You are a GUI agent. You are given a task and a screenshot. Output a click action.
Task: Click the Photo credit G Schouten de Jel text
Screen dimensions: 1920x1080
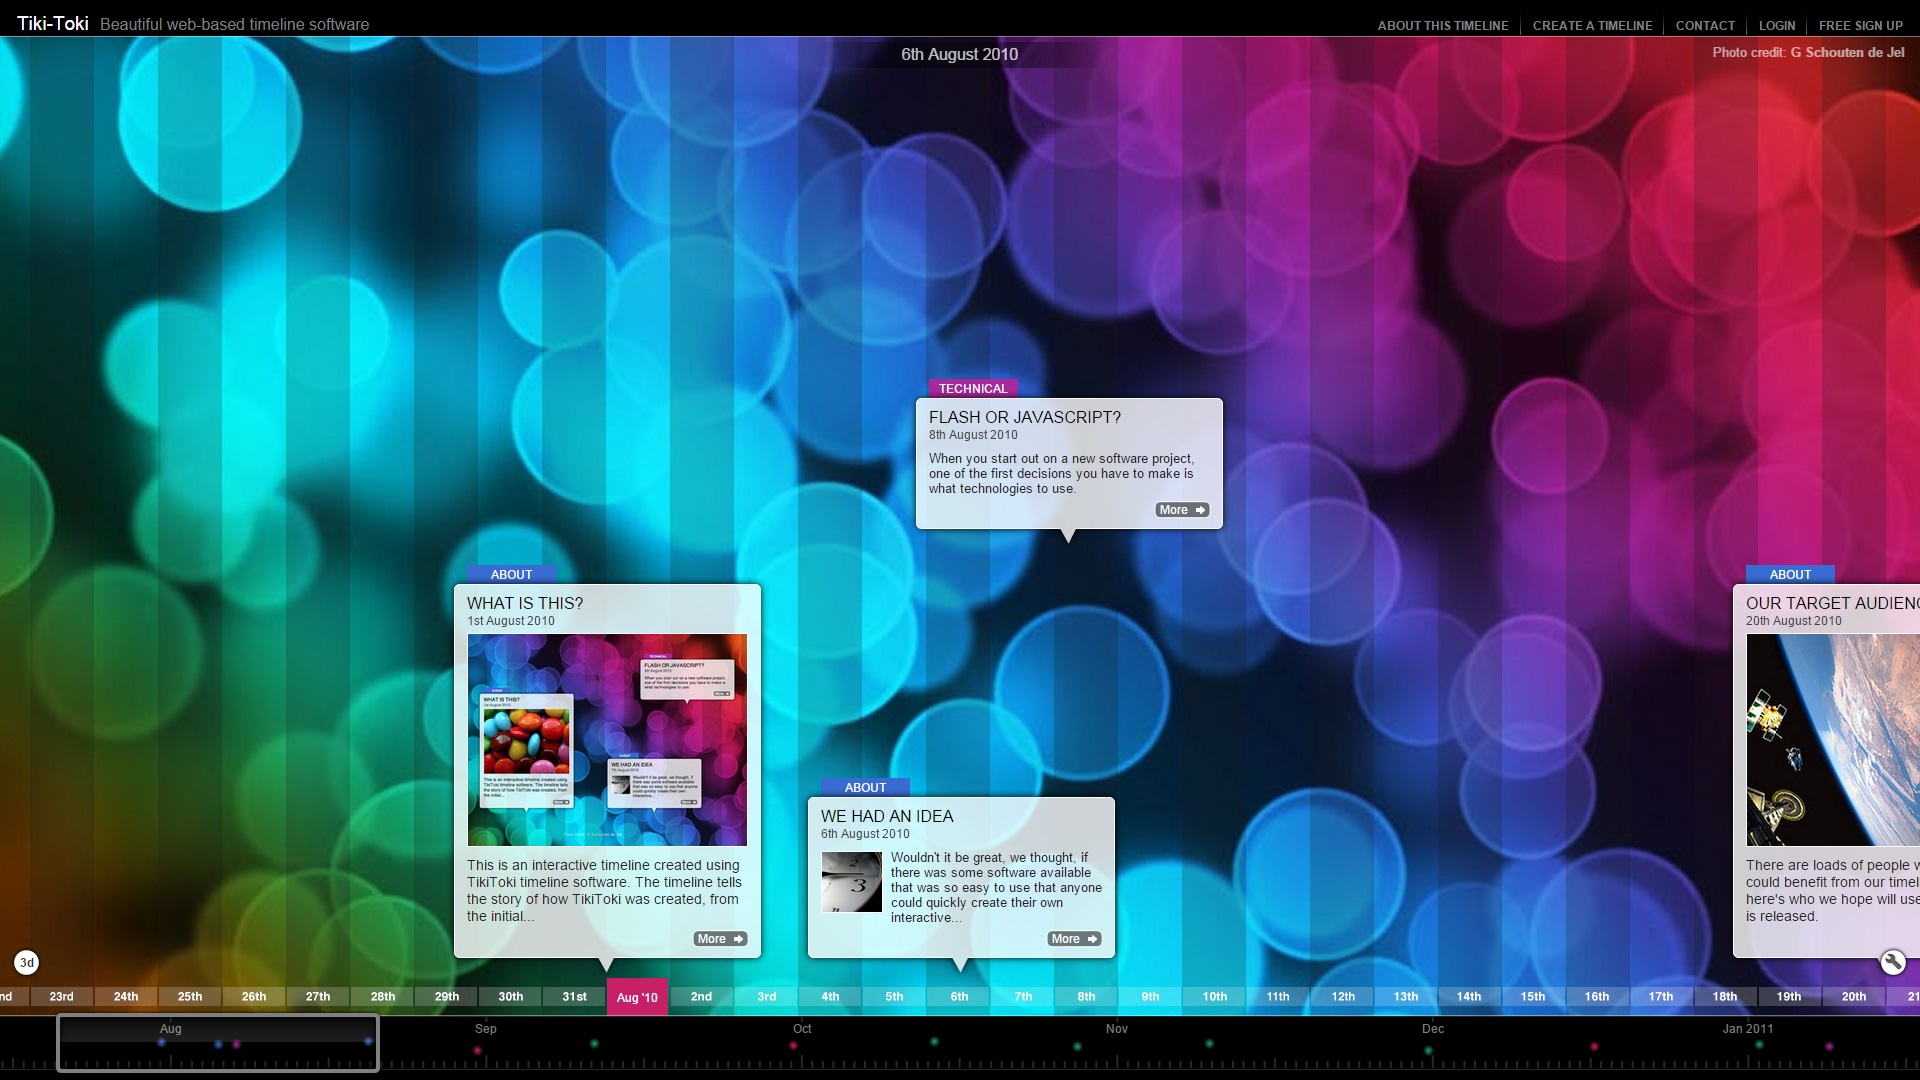click(1808, 52)
